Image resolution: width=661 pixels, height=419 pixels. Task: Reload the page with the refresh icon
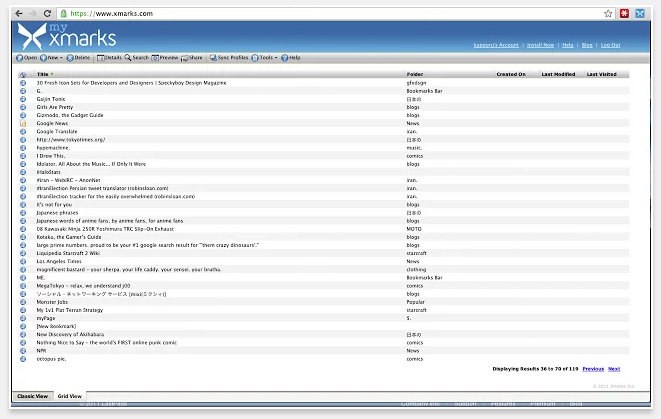point(47,13)
